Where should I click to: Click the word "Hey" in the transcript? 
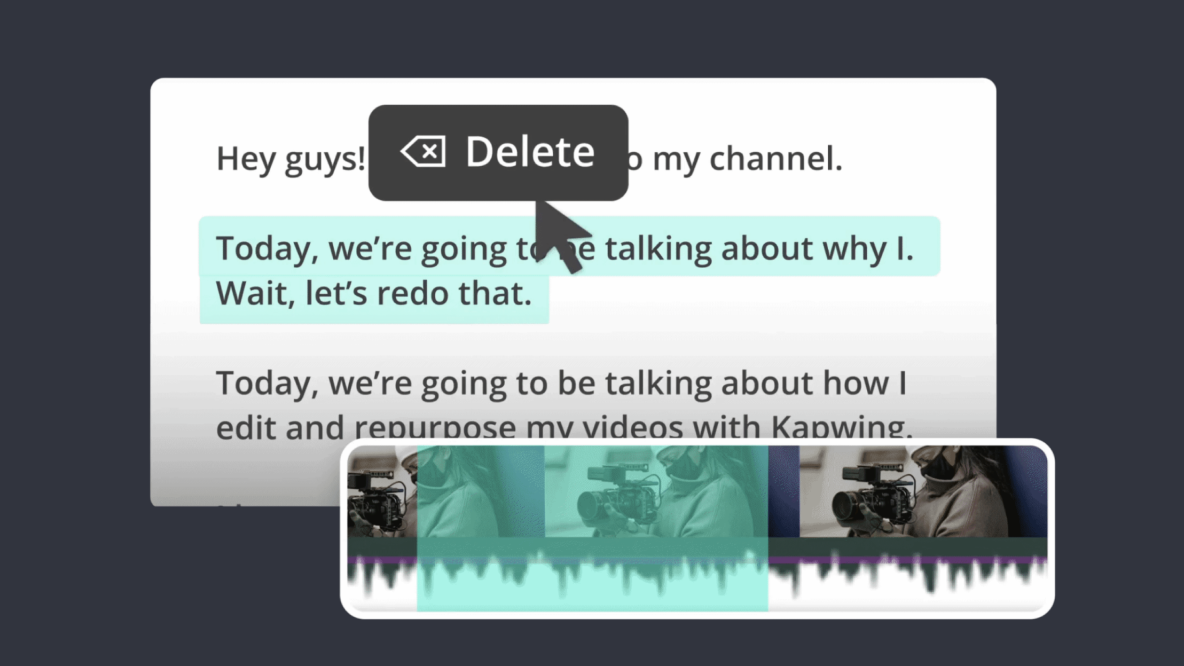point(245,159)
